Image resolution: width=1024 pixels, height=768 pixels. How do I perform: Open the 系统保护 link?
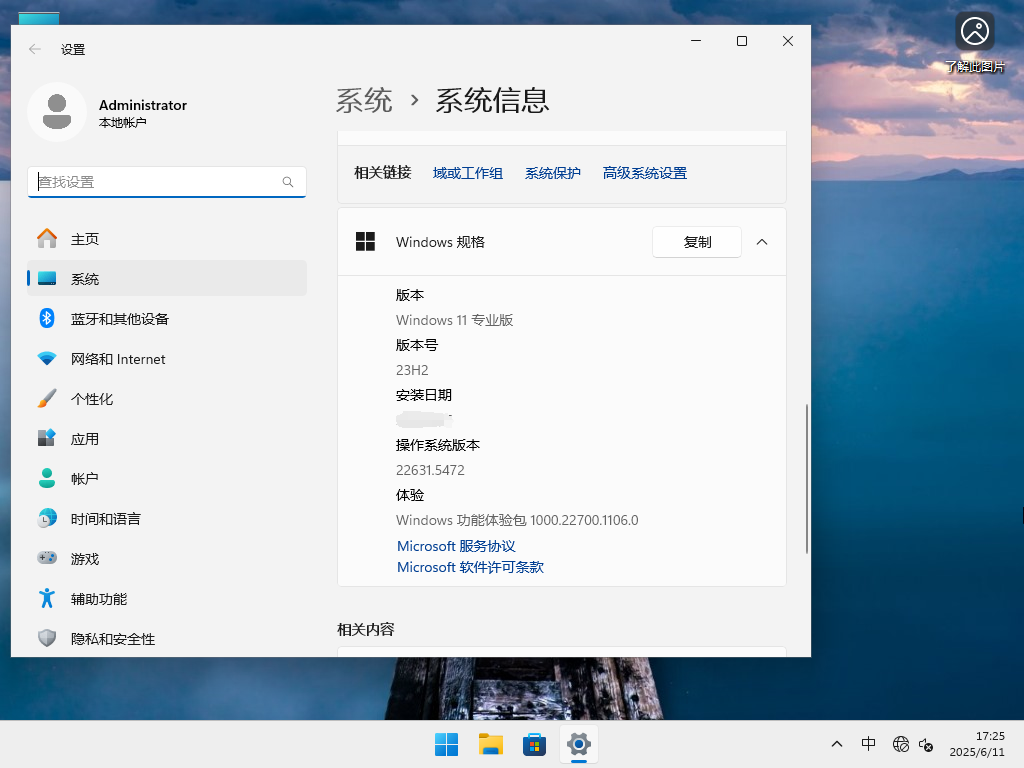552,173
